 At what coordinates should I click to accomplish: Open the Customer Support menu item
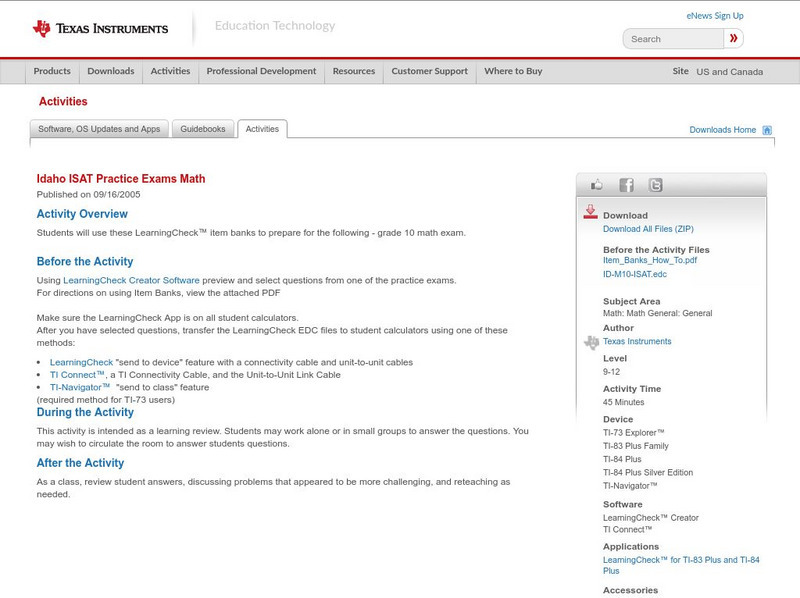click(429, 72)
